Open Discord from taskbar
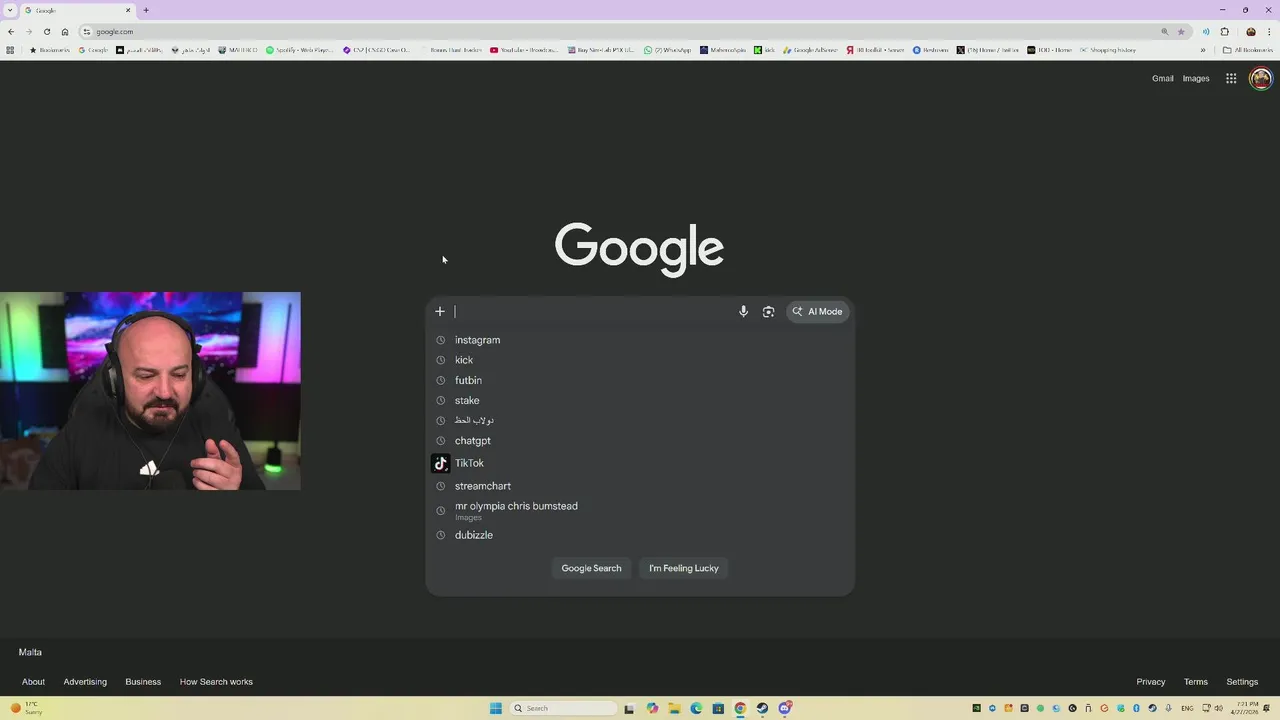 point(785,708)
